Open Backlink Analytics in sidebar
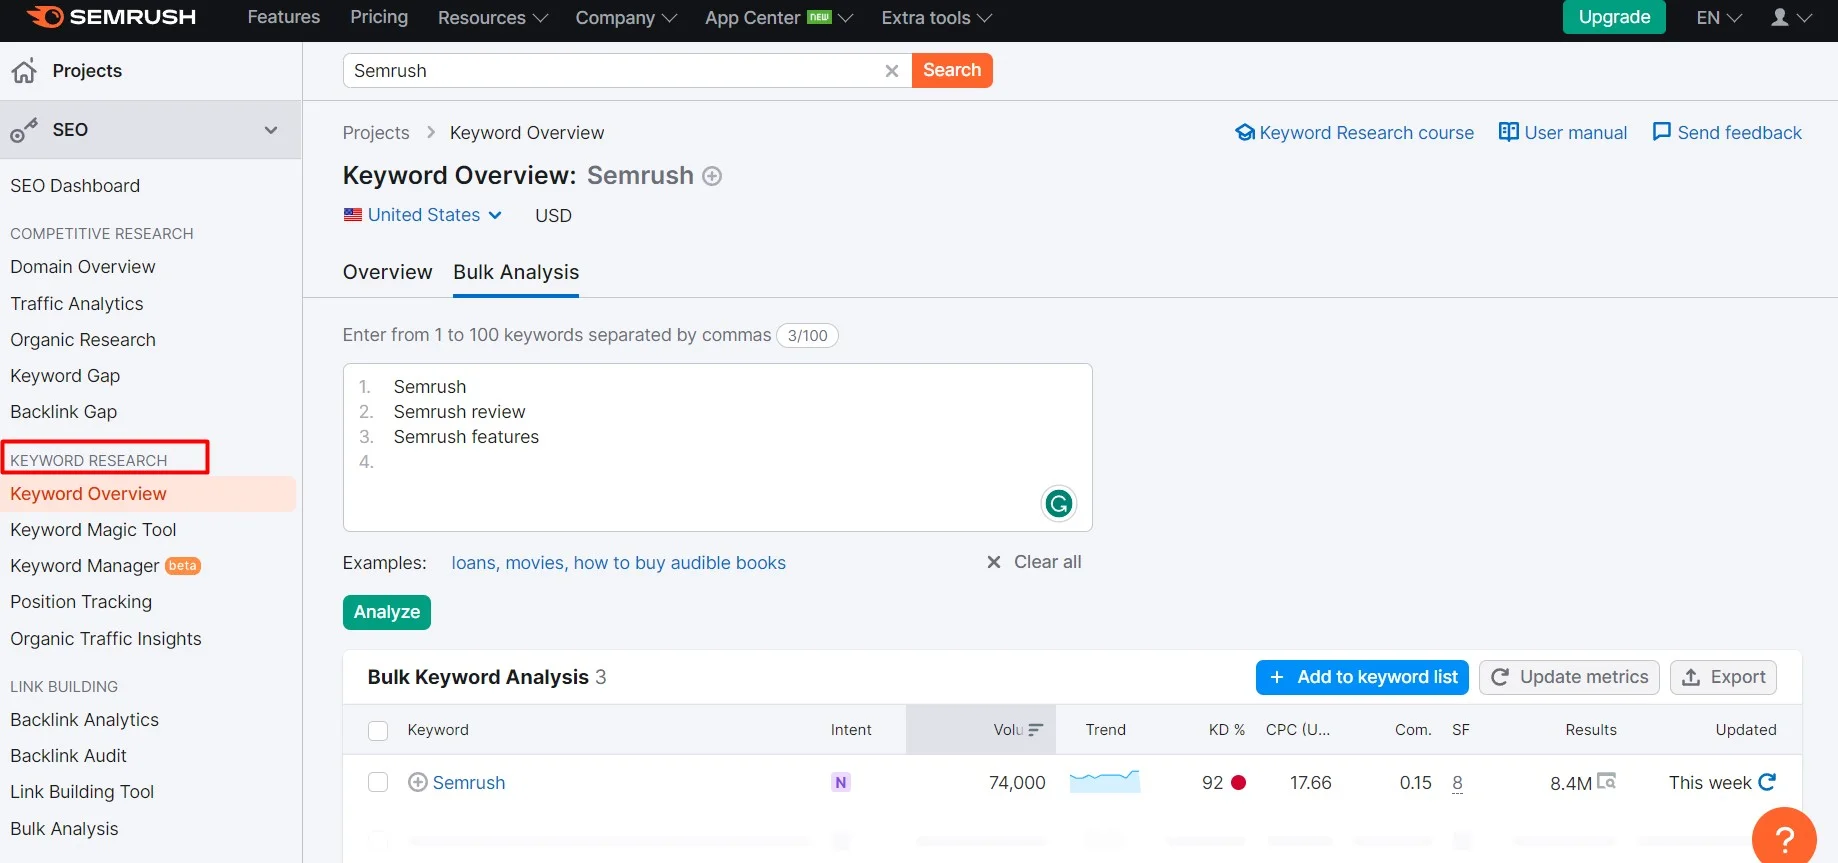The height and width of the screenshot is (863, 1838). pos(85,720)
